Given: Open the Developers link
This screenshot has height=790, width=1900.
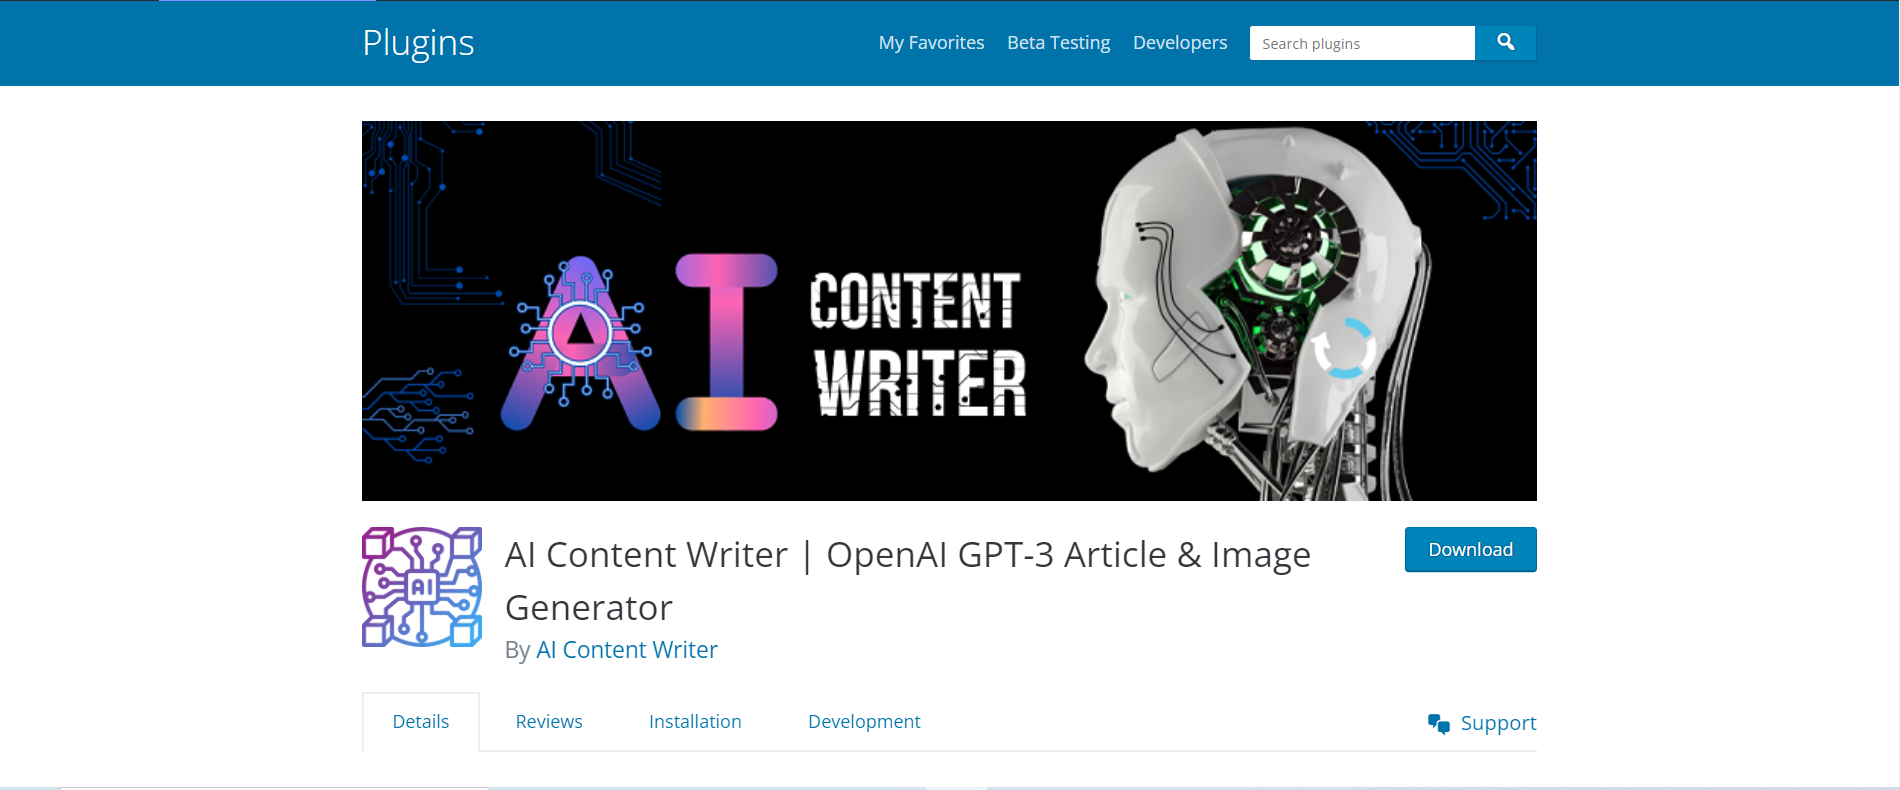Looking at the screenshot, I should [x=1179, y=43].
